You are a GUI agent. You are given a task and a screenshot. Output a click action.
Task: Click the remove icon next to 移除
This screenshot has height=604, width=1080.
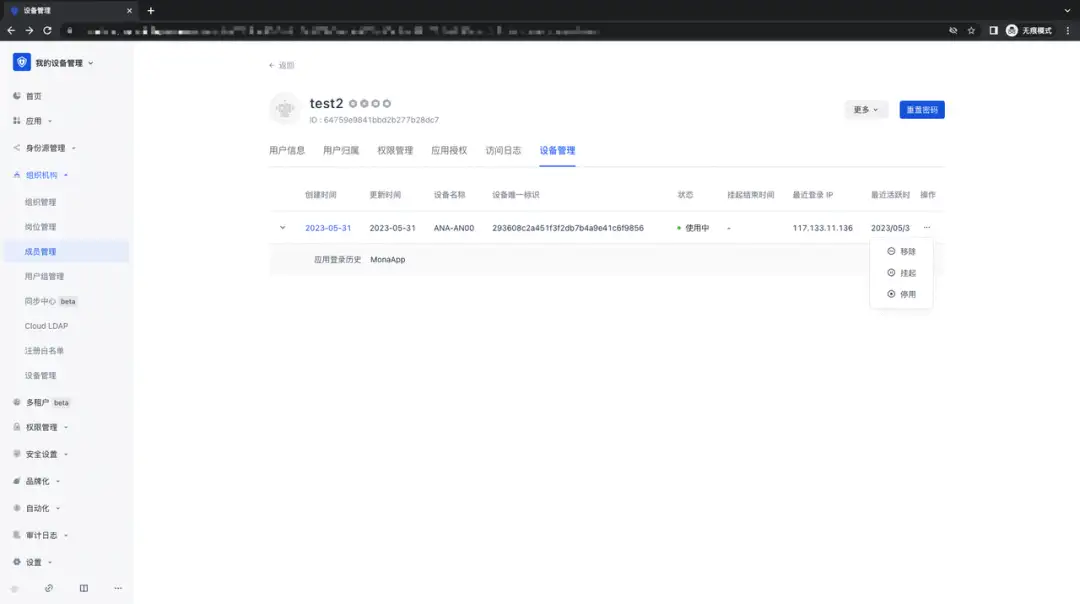[x=891, y=251]
